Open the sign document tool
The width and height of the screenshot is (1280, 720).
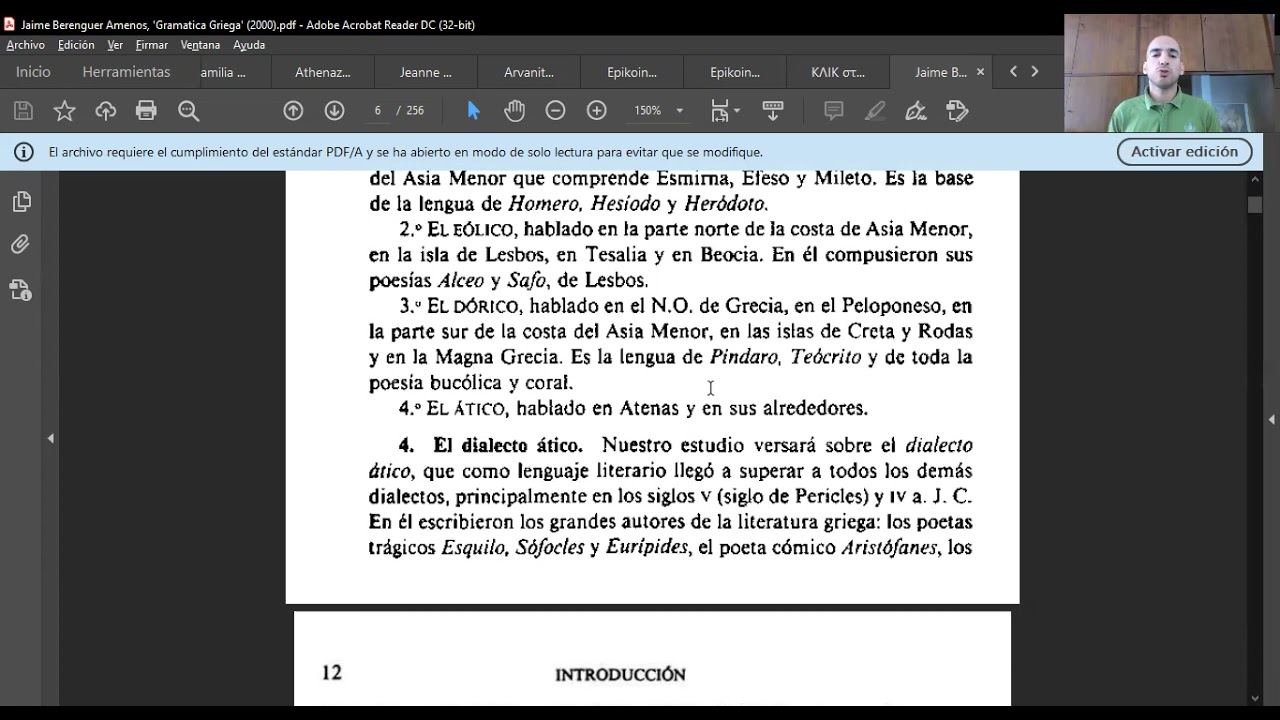point(916,111)
